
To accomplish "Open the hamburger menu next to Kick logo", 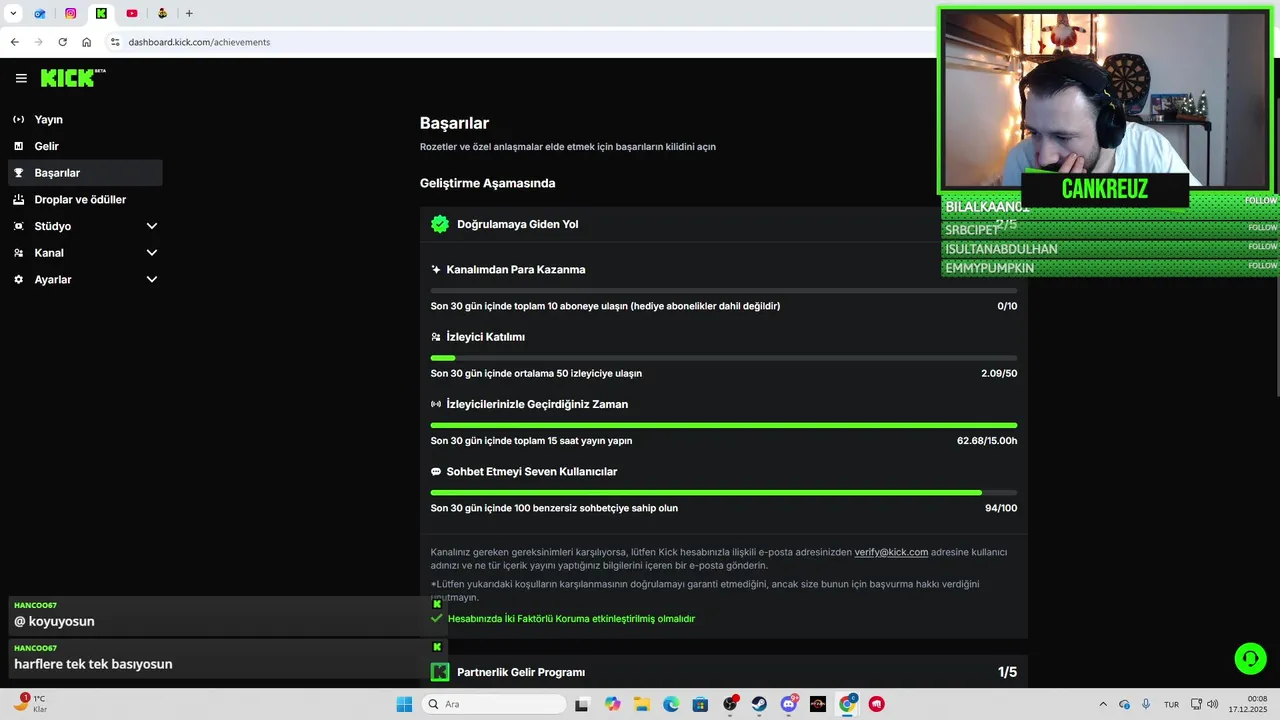I will click(x=21, y=78).
